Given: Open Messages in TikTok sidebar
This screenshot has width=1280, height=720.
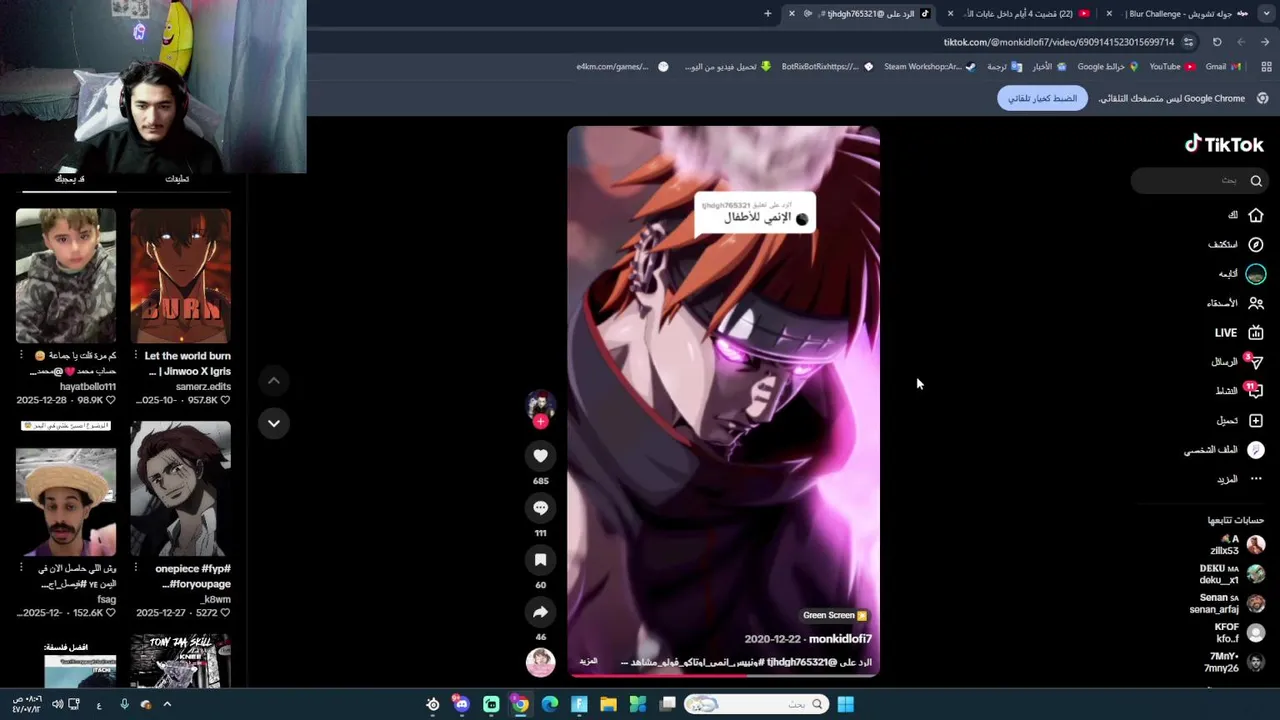Looking at the screenshot, I should pos(1237,361).
